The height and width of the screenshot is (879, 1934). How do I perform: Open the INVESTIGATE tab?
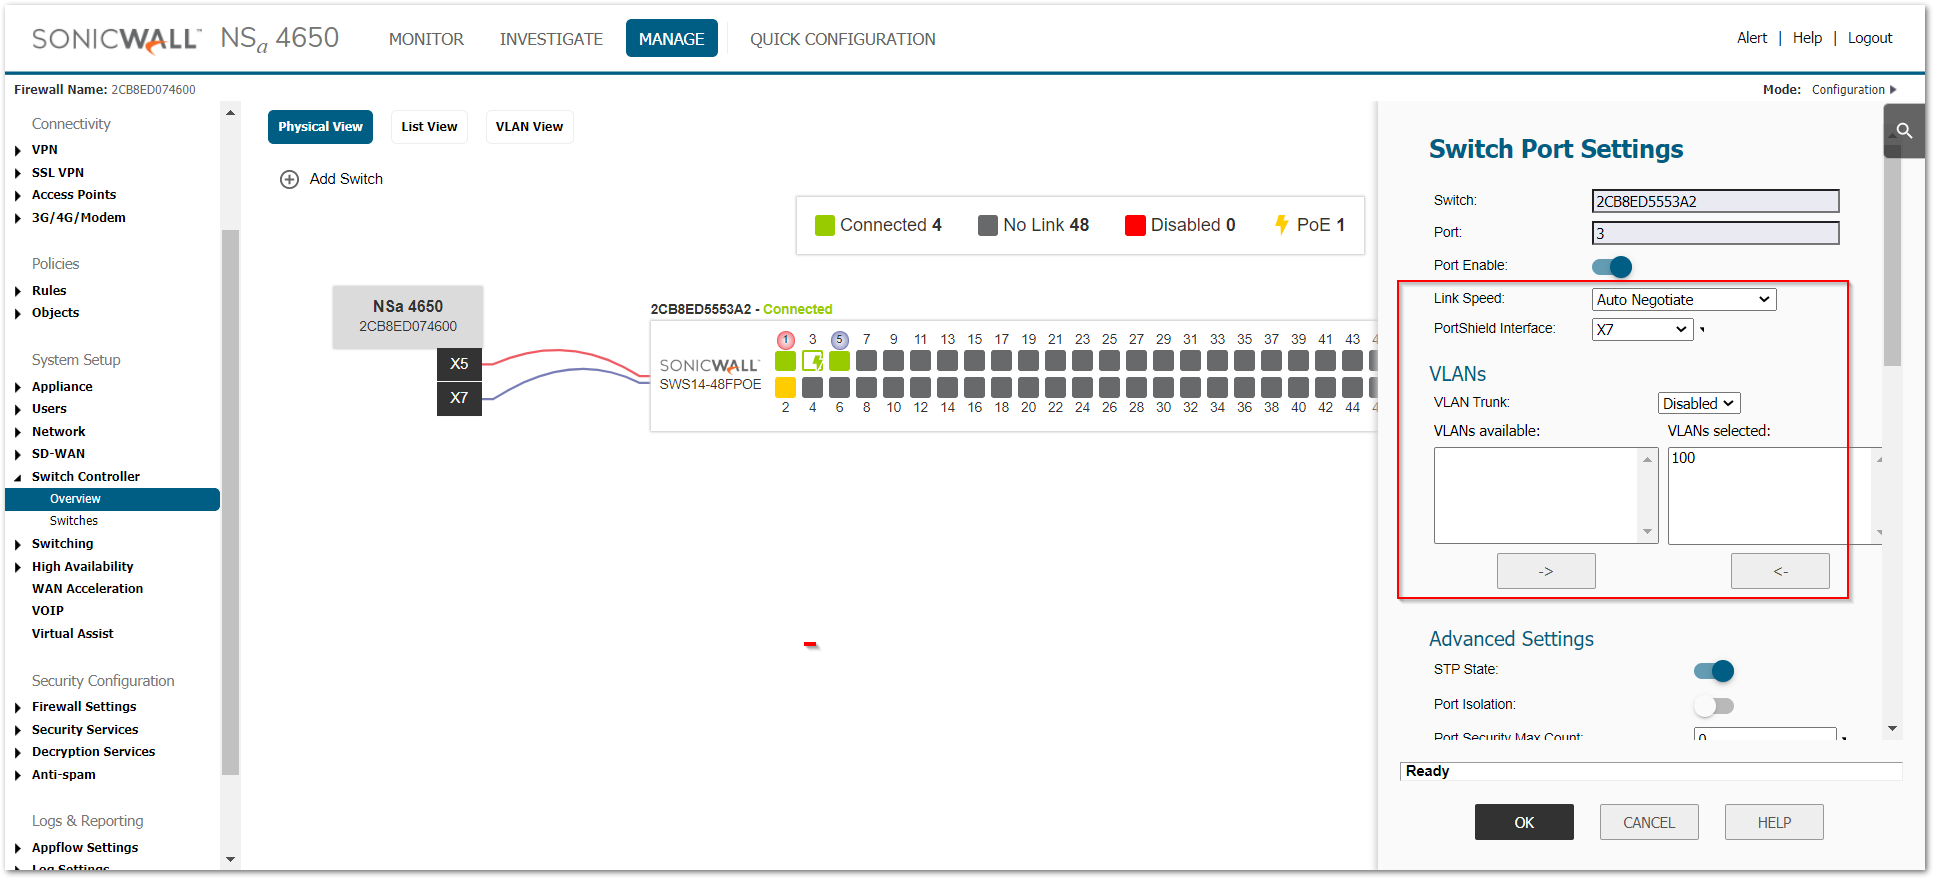(x=551, y=39)
